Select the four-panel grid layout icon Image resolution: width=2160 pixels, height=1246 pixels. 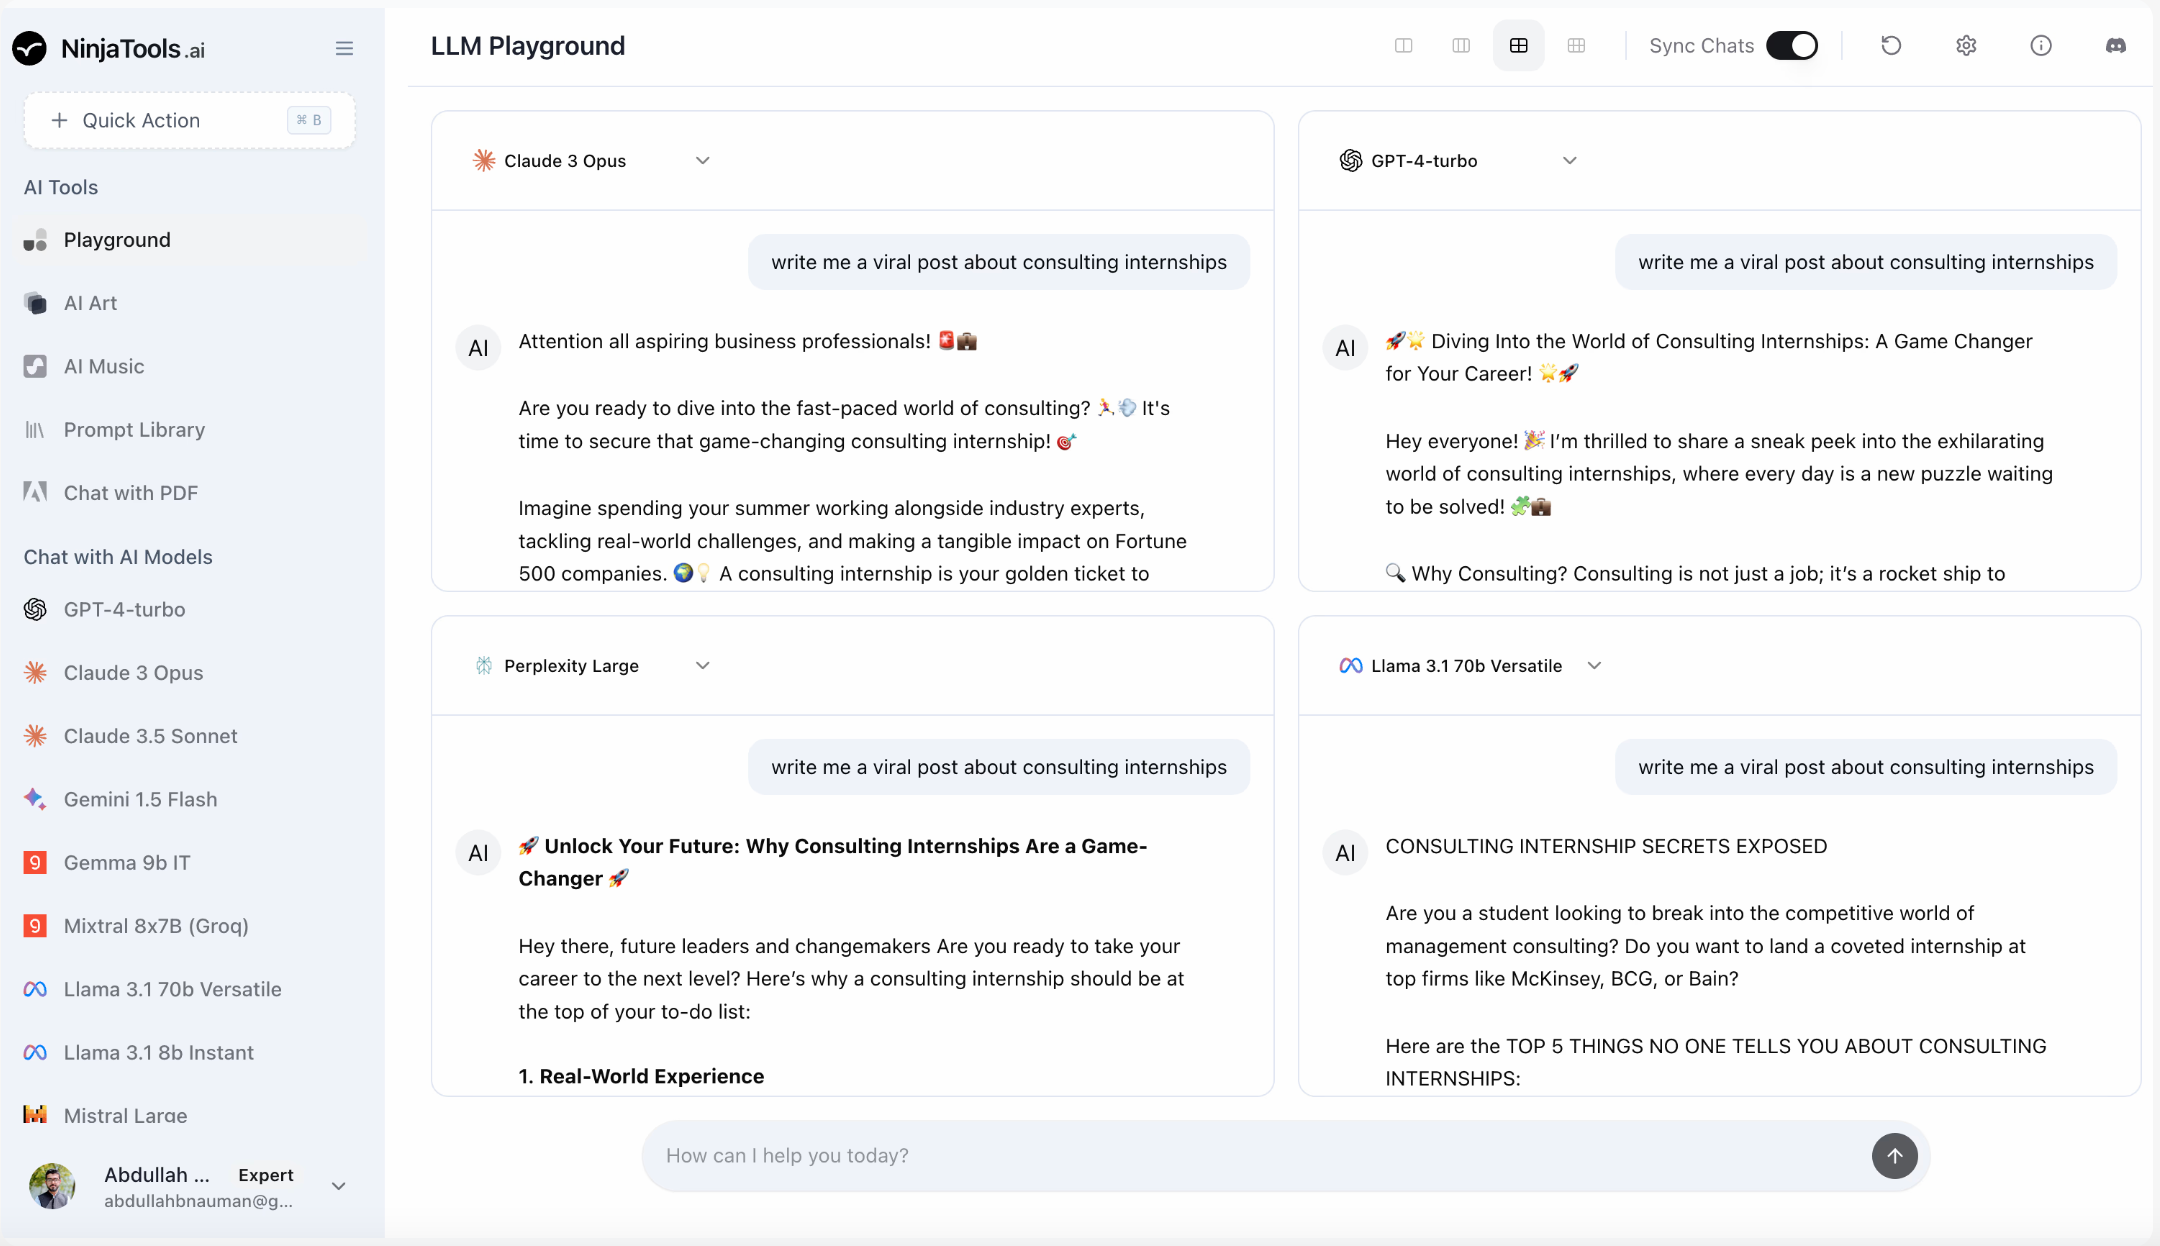[x=1519, y=45]
